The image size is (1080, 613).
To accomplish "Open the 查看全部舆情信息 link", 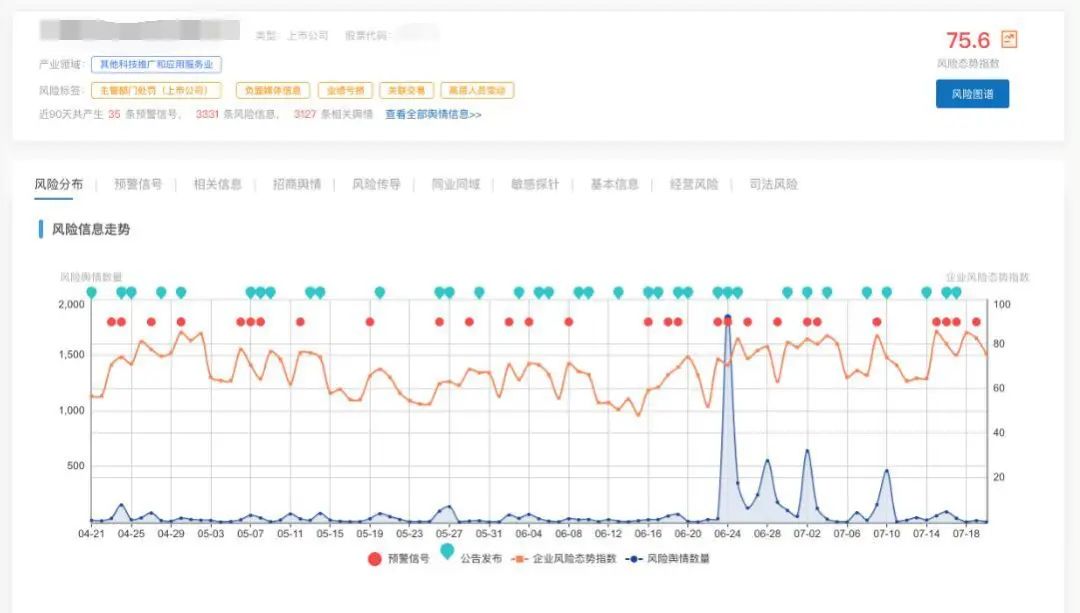I will click(433, 114).
